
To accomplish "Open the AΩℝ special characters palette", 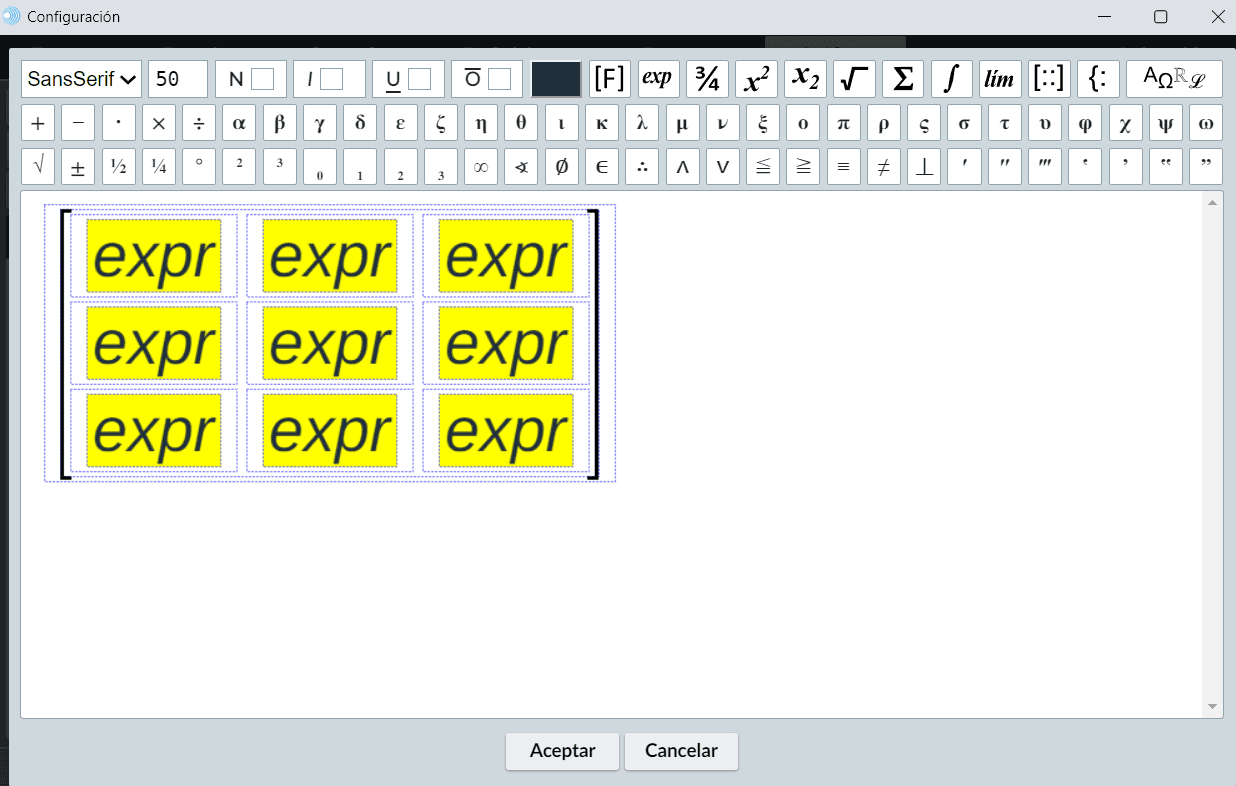I will [1174, 79].
